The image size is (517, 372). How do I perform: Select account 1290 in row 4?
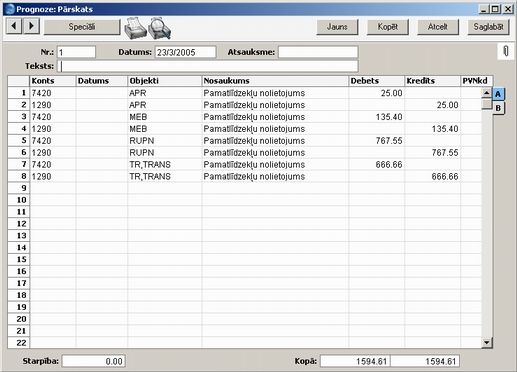(41, 129)
